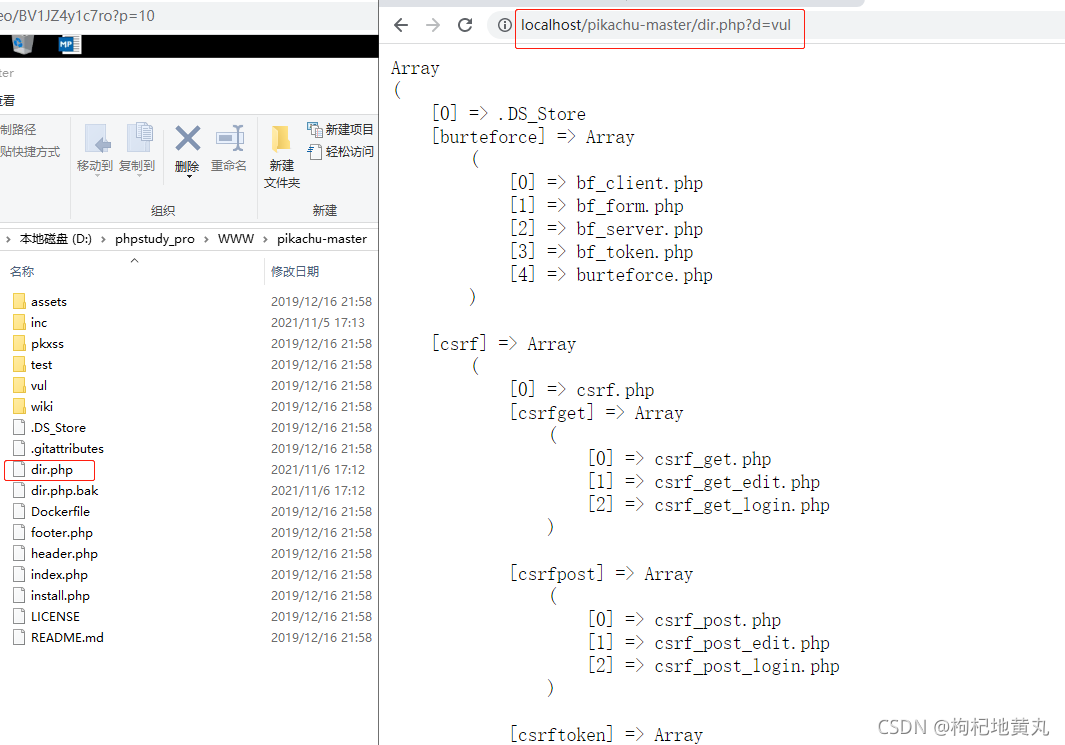The height and width of the screenshot is (745, 1065).
Task: Select the test folder
Action: 41,365
